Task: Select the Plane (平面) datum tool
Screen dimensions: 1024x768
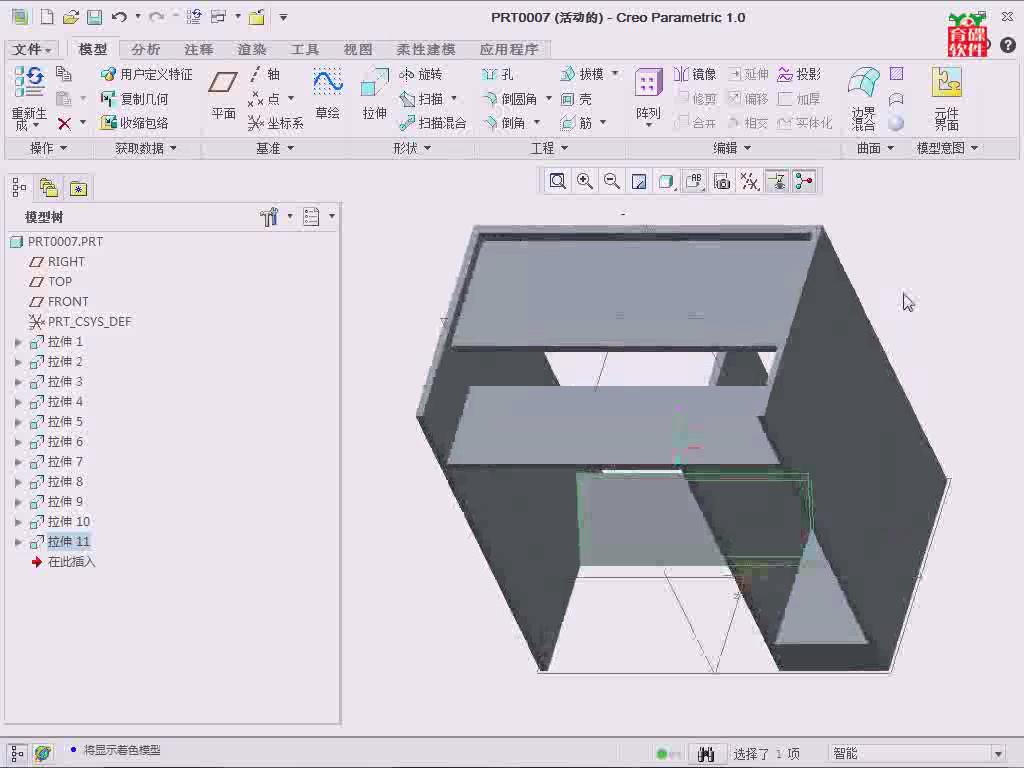Action: [x=223, y=95]
